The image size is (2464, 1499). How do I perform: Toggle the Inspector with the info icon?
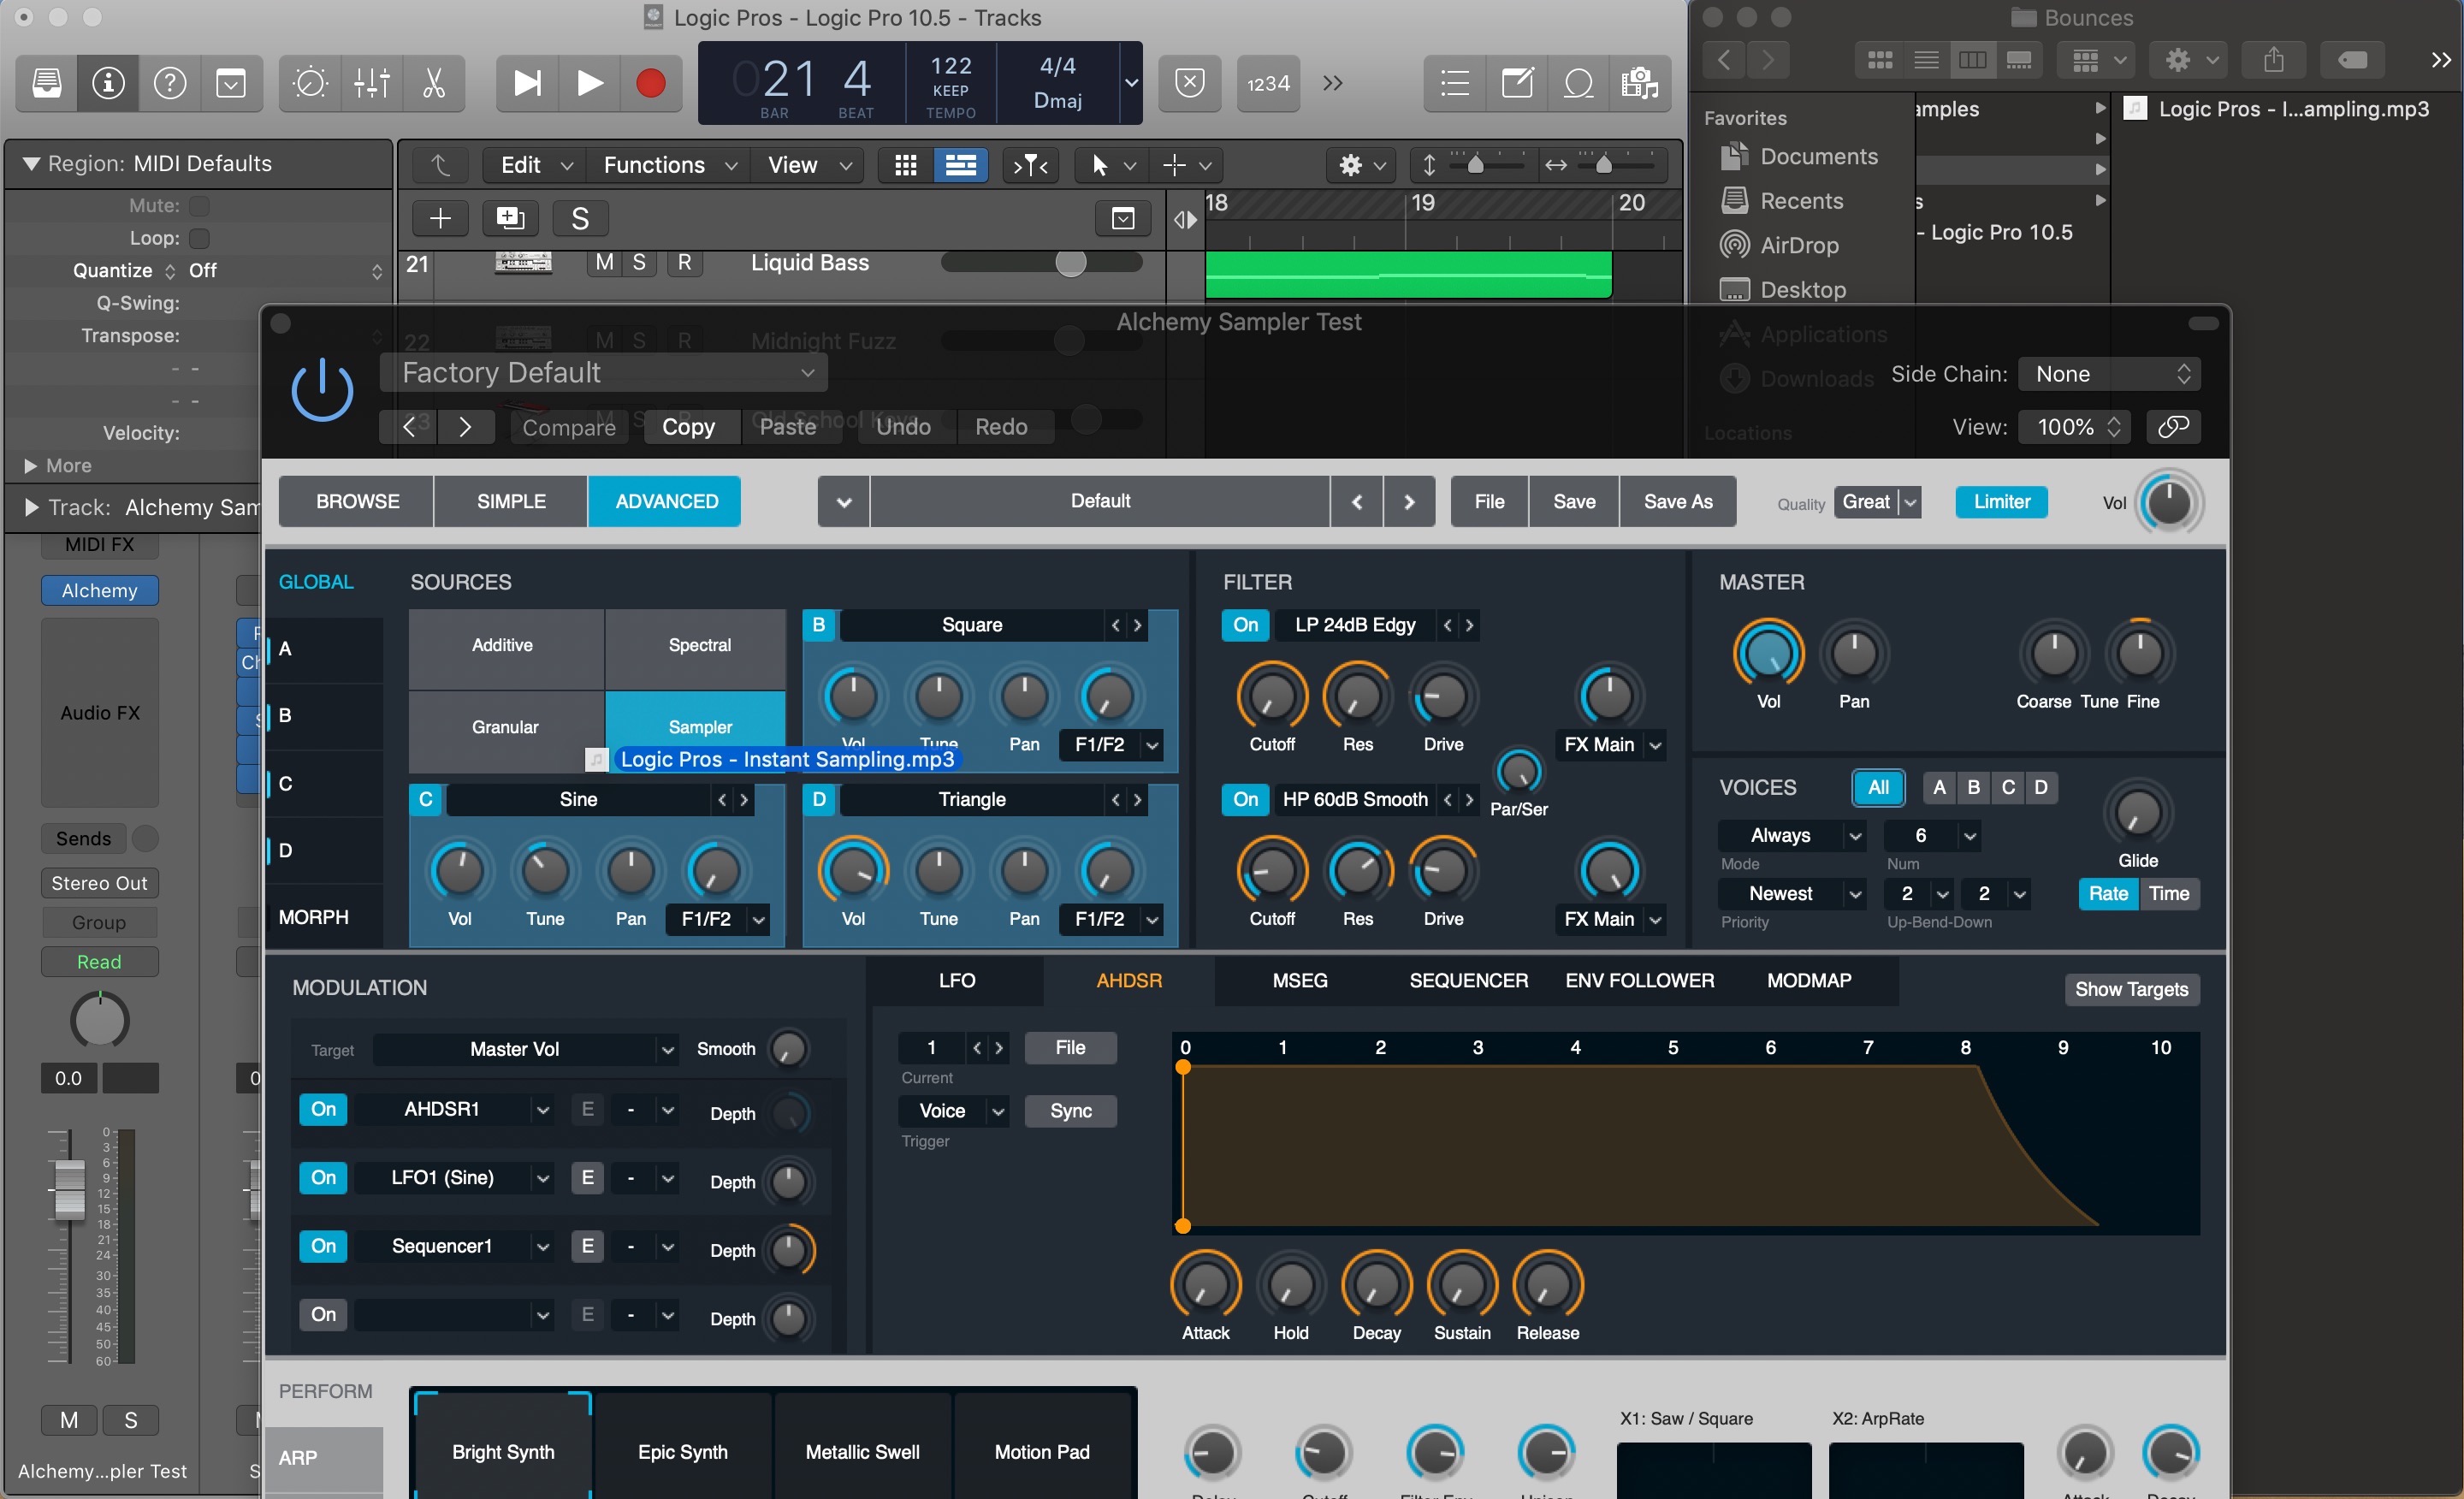tap(107, 83)
